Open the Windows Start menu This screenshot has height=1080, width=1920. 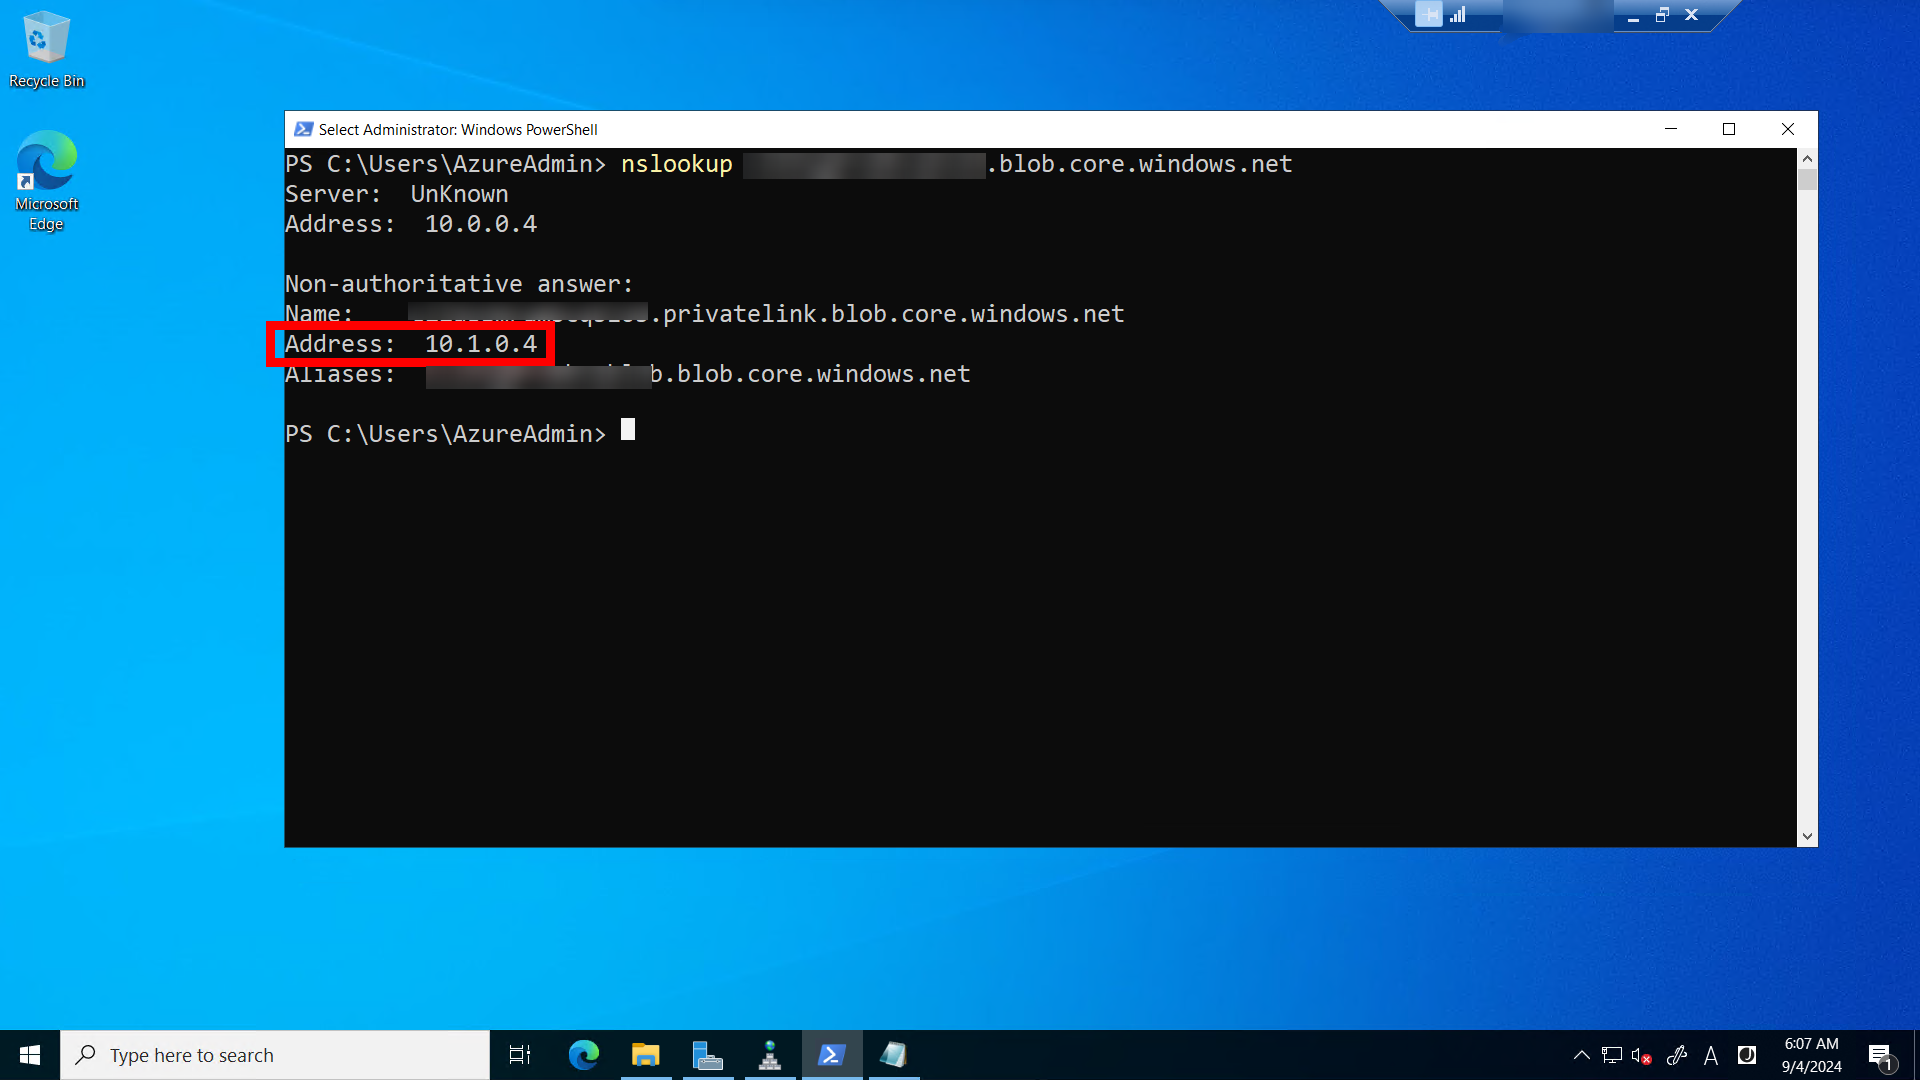[30, 1055]
